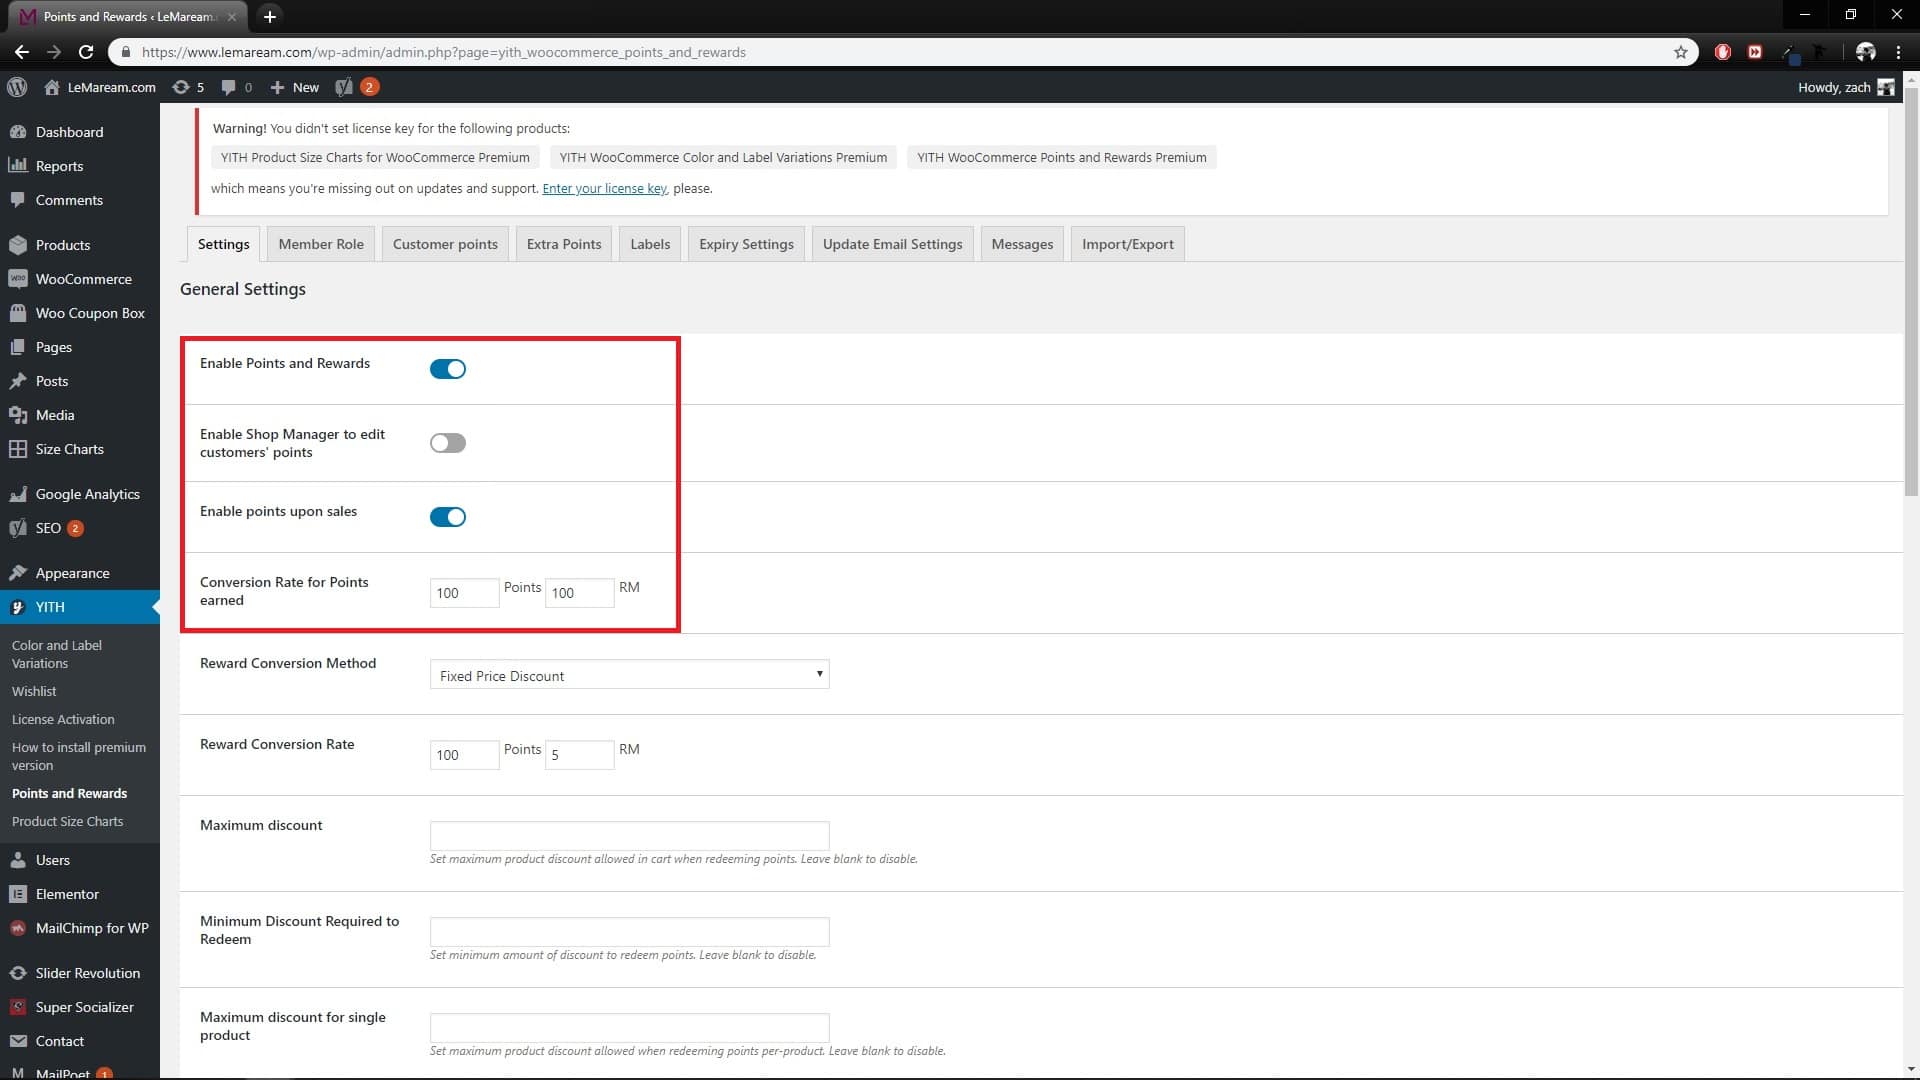Open License Activation submenu item
This screenshot has width=1920, height=1080.
click(63, 719)
